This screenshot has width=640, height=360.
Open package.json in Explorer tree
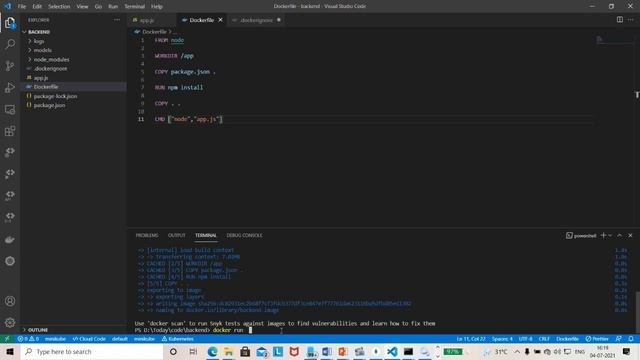pyautogui.click(x=73, y=105)
